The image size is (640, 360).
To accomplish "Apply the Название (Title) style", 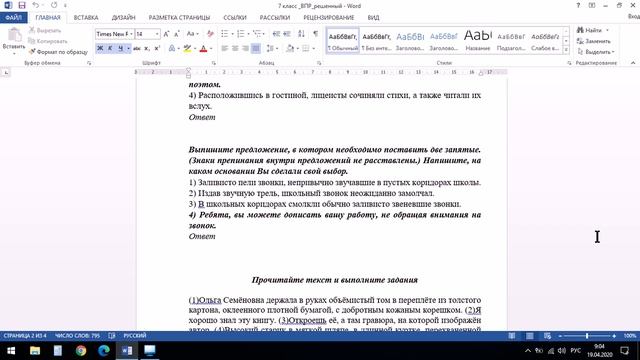I will (x=478, y=41).
